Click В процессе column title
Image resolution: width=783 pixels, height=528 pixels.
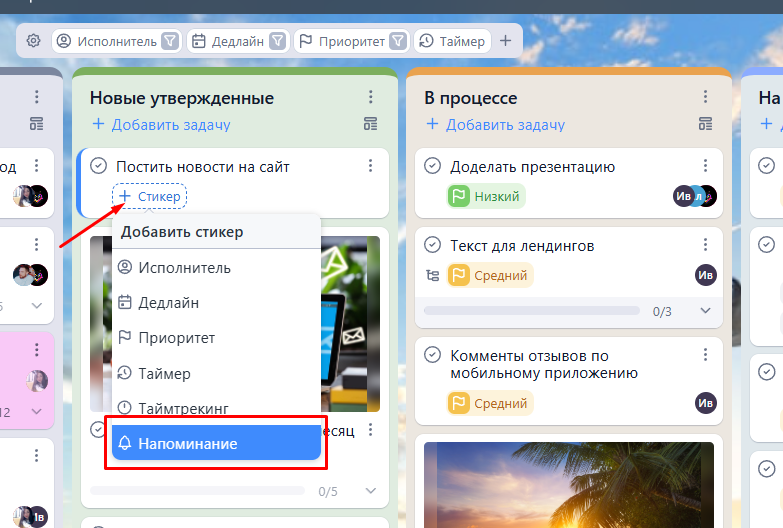470,98
